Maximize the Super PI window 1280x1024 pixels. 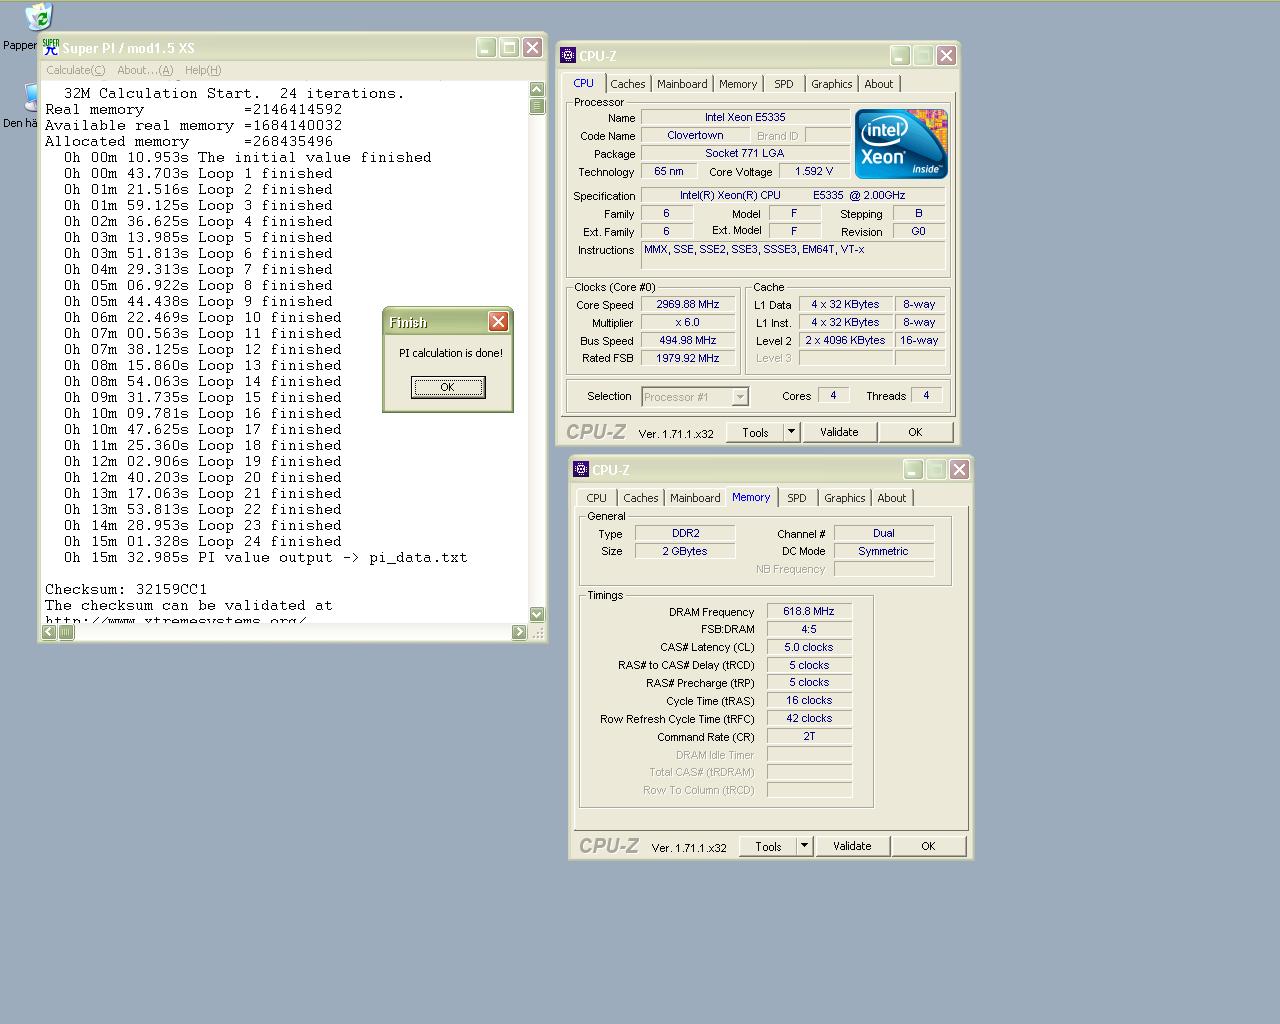pos(509,47)
